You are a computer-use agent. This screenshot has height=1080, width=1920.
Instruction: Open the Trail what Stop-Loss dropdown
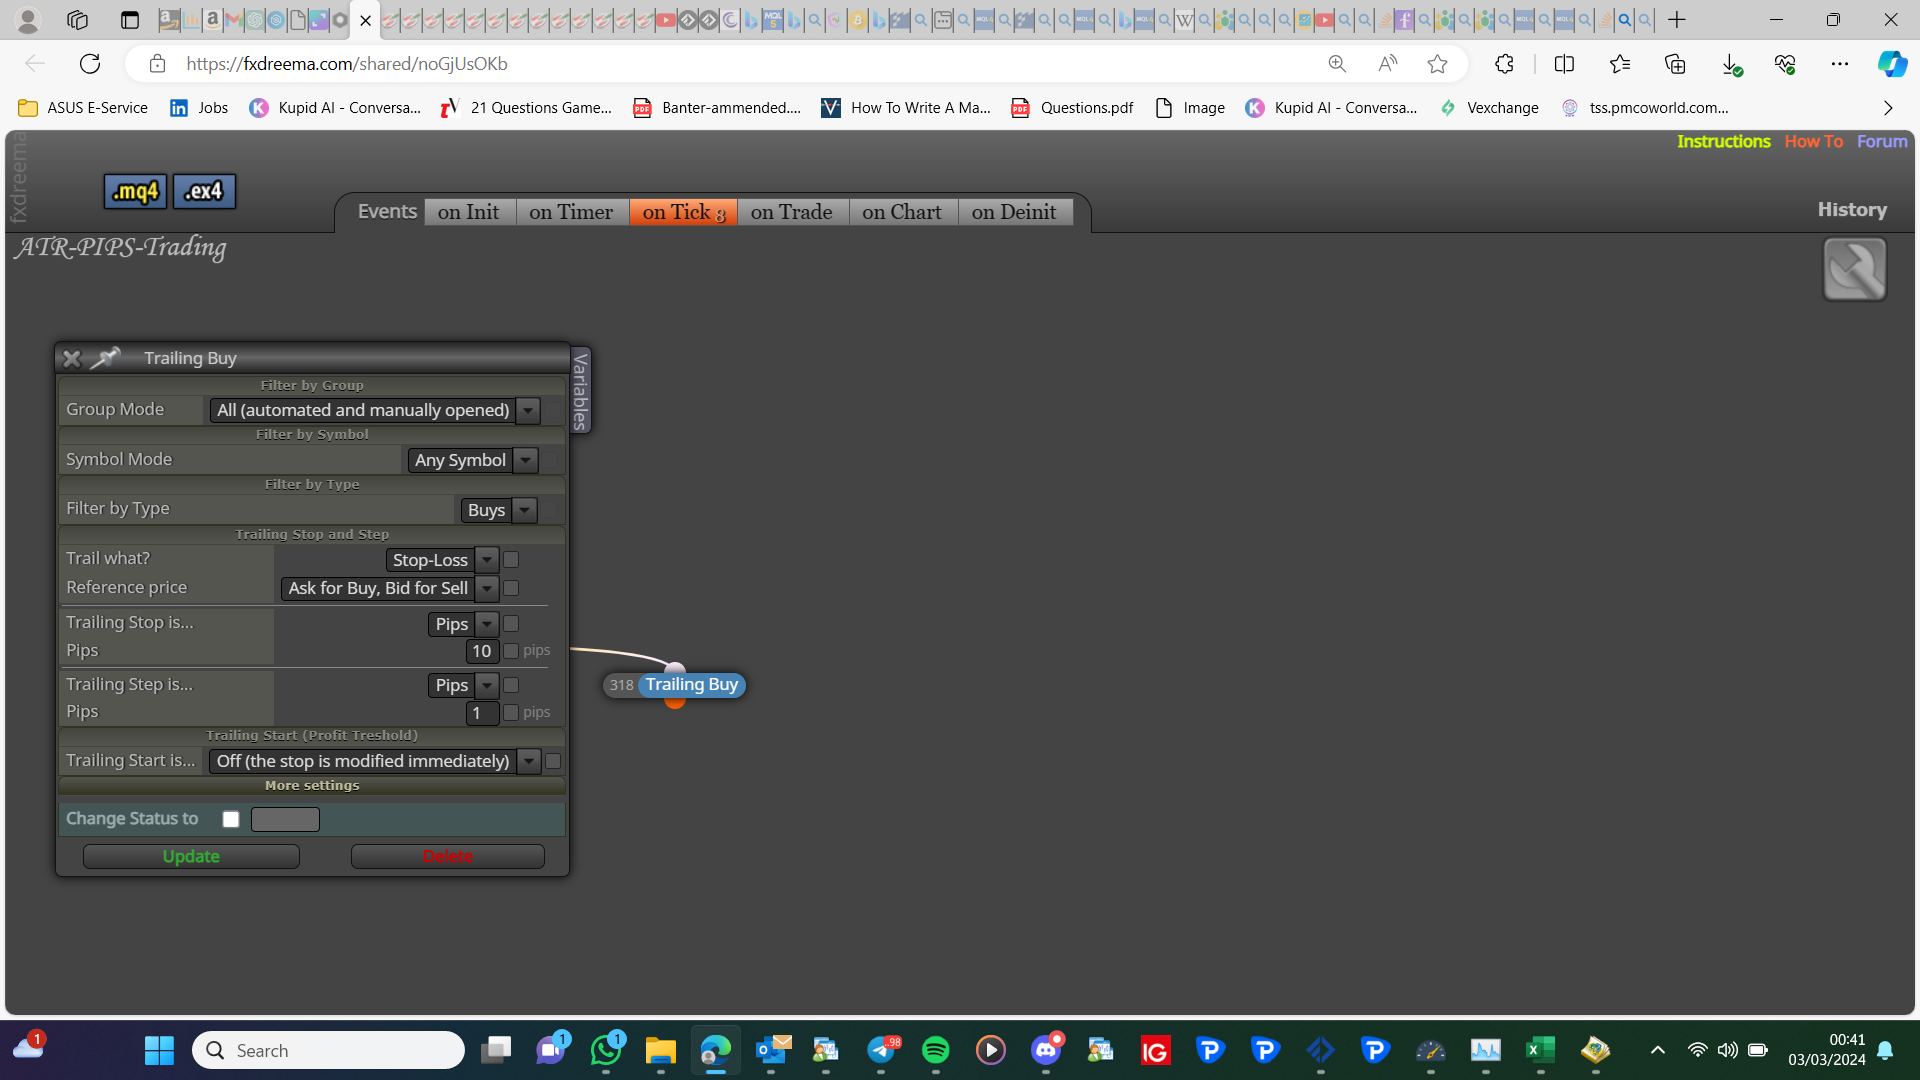coord(442,560)
